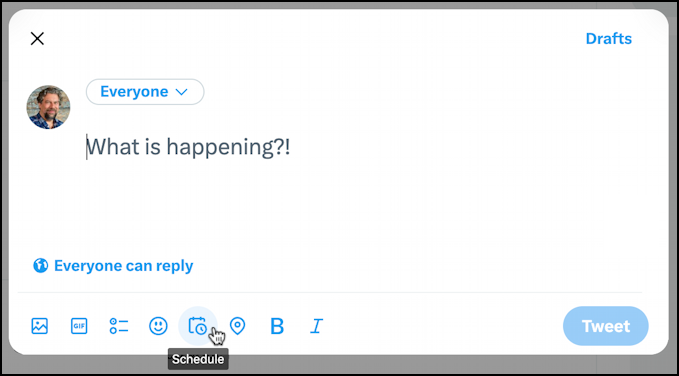679x376 pixels.
Task: Open the Everyone audience dropdown
Action: pyautogui.click(x=145, y=92)
